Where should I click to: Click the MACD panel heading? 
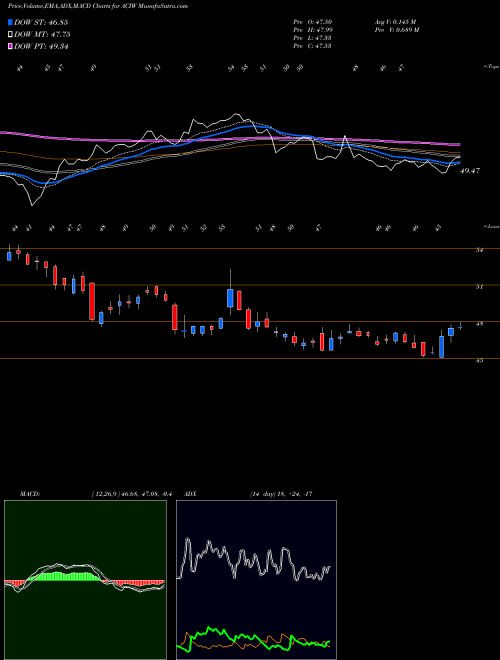[30, 494]
